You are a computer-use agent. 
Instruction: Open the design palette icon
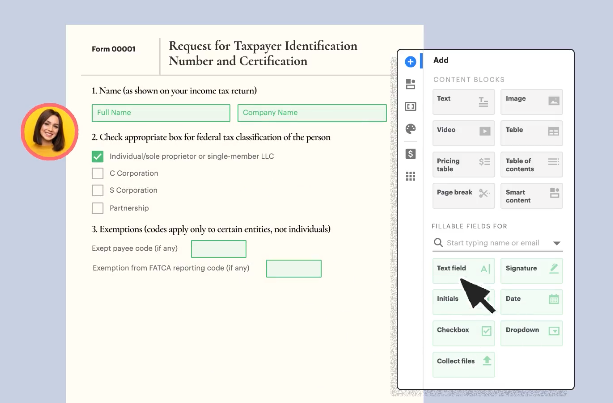click(410, 129)
